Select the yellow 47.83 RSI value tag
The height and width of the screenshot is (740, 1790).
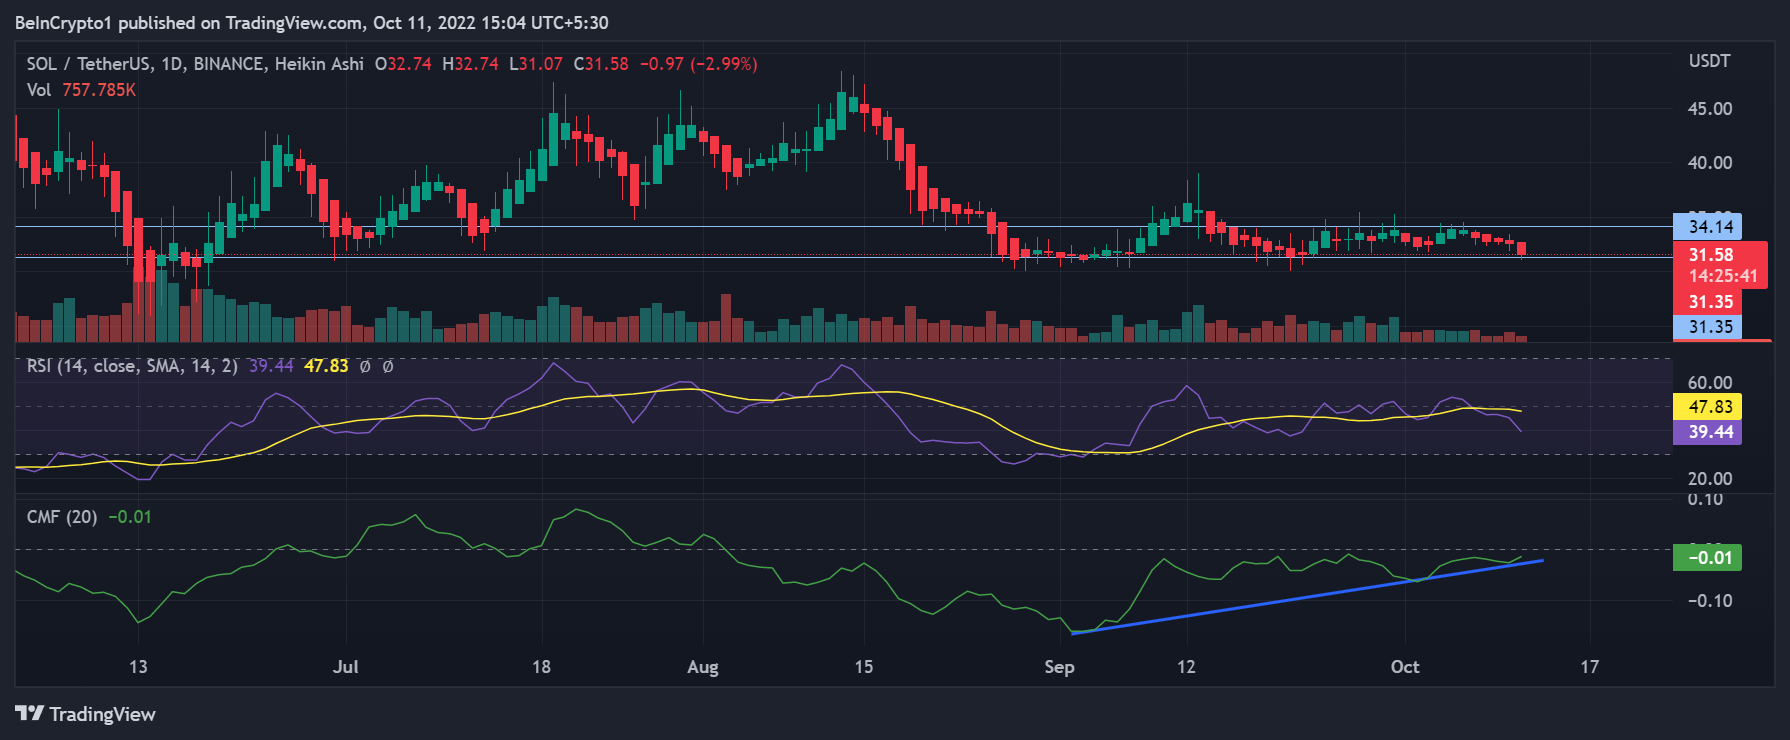pyautogui.click(x=1708, y=407)
